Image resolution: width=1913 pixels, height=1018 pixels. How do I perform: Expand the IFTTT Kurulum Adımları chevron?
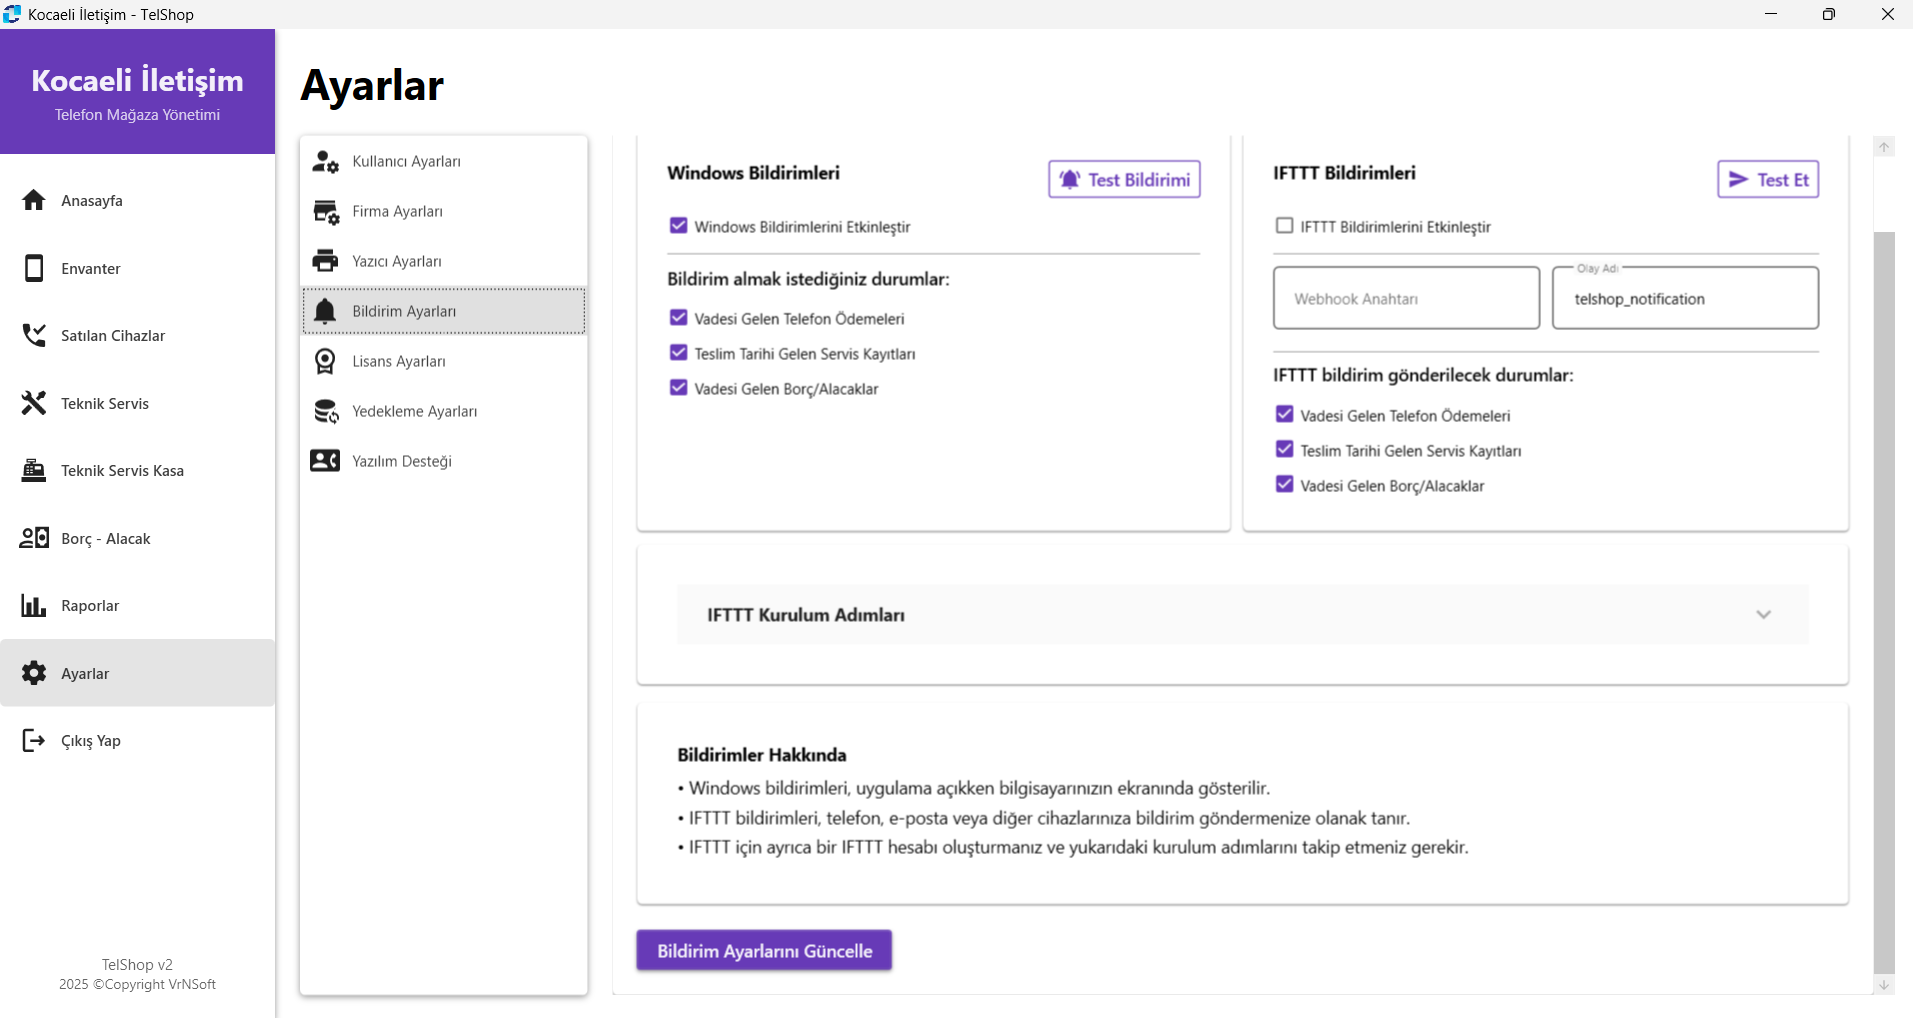coord(1763,614)
